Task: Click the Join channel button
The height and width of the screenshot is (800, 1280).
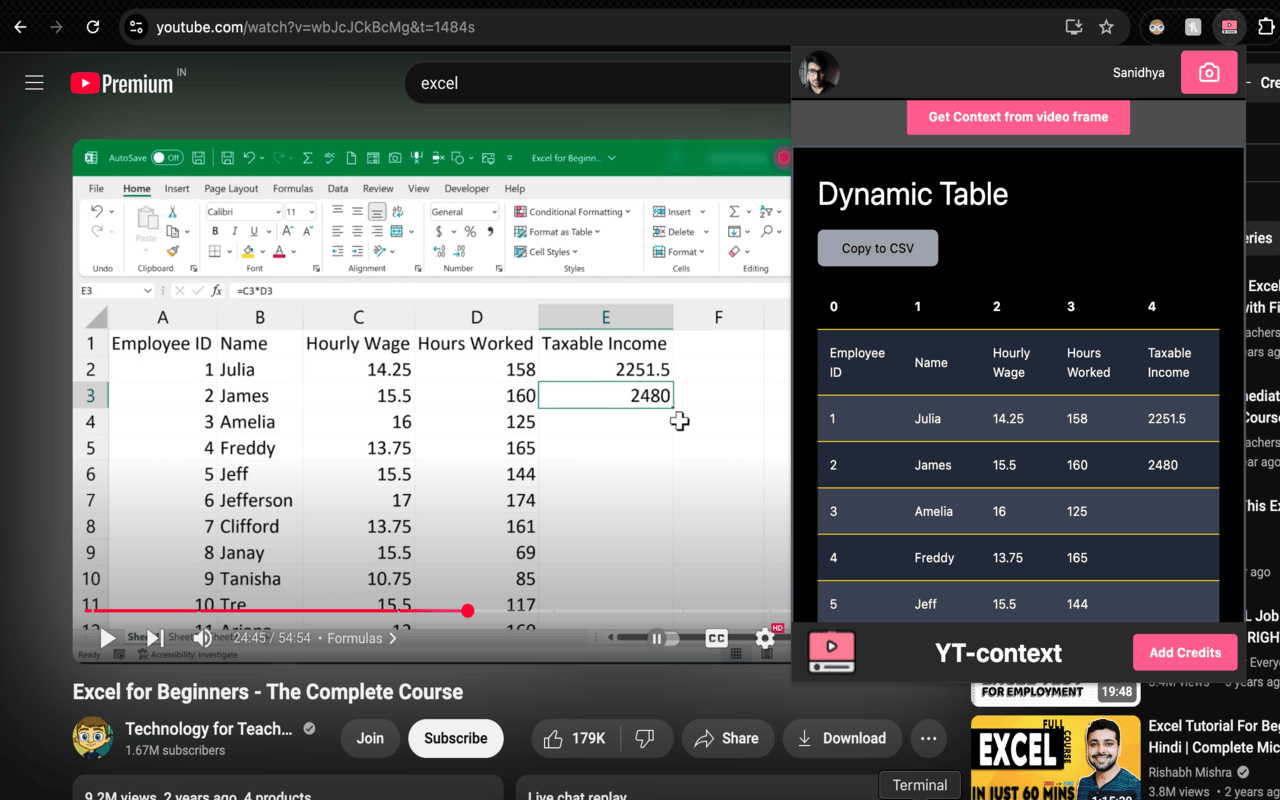Action: [x=370, y=738]
